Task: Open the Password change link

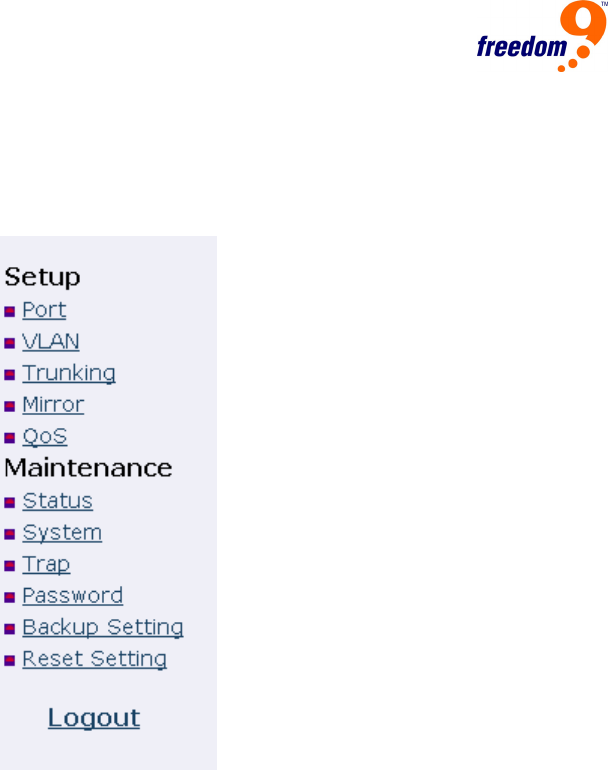Action: click(x=72, y=596)
